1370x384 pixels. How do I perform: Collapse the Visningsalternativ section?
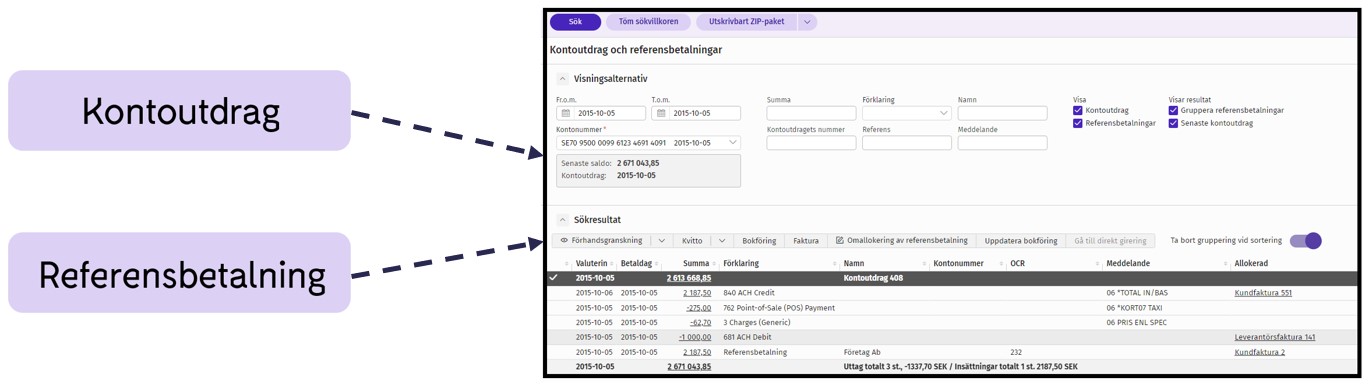pyautogui.click(x=562, y=78)
